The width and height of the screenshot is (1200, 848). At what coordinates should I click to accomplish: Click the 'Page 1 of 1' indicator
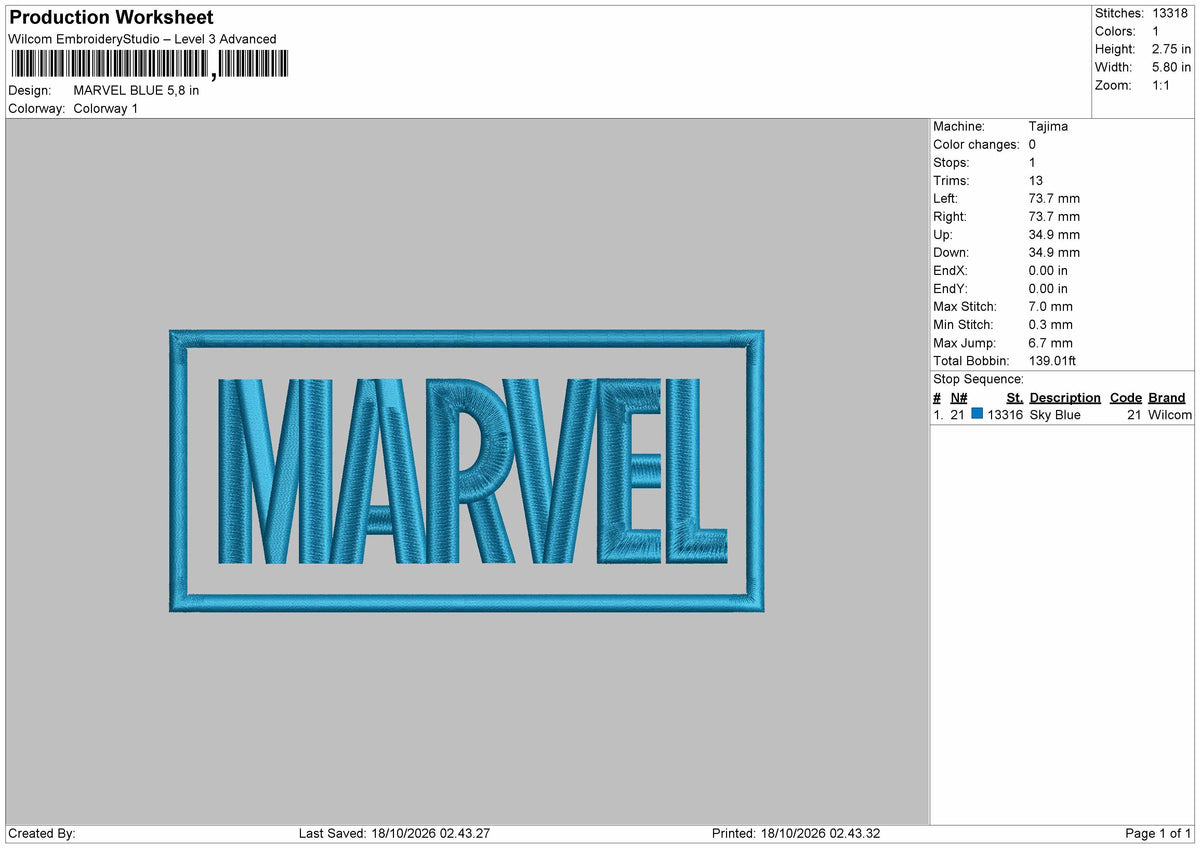[1158, 833]
